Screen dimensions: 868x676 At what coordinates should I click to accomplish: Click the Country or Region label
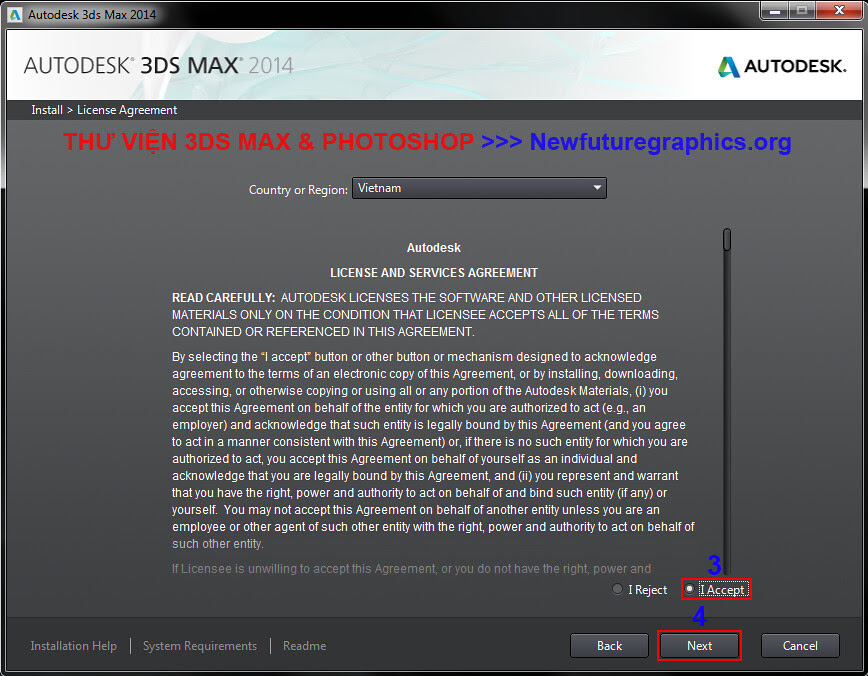pyautogui.click(x=298, y=190)
